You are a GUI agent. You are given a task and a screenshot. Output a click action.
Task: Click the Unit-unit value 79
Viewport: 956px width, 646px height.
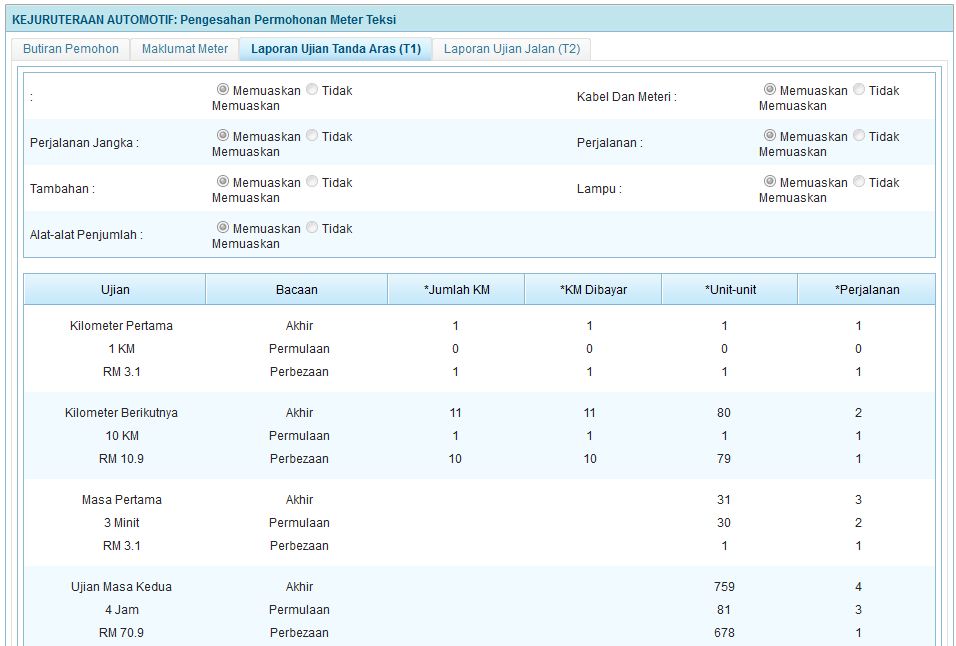724,459
